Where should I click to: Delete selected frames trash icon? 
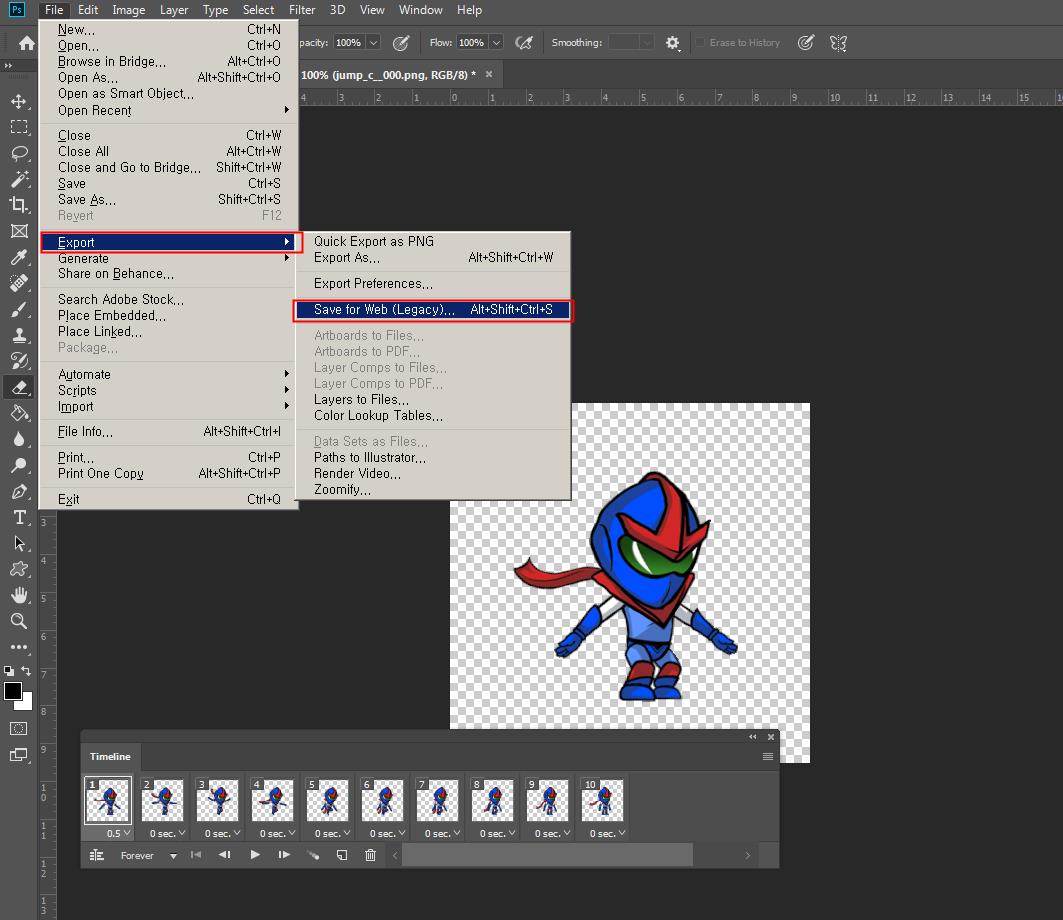click(x=370, y=855)
